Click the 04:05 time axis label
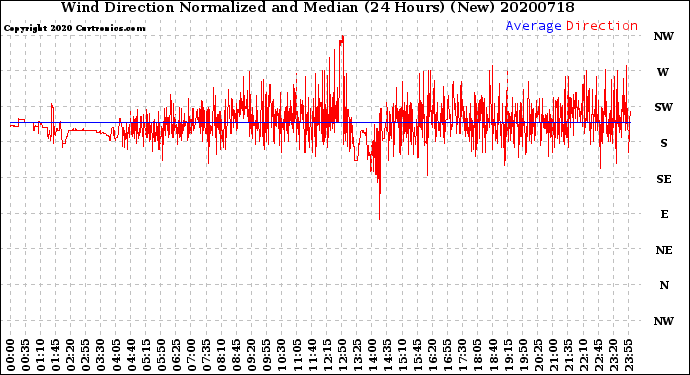Screen dimensions: 690x375 [x=116, y=355]
